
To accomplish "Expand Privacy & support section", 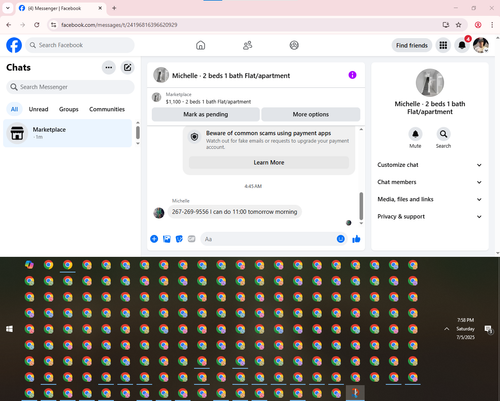I will (430, 217).
